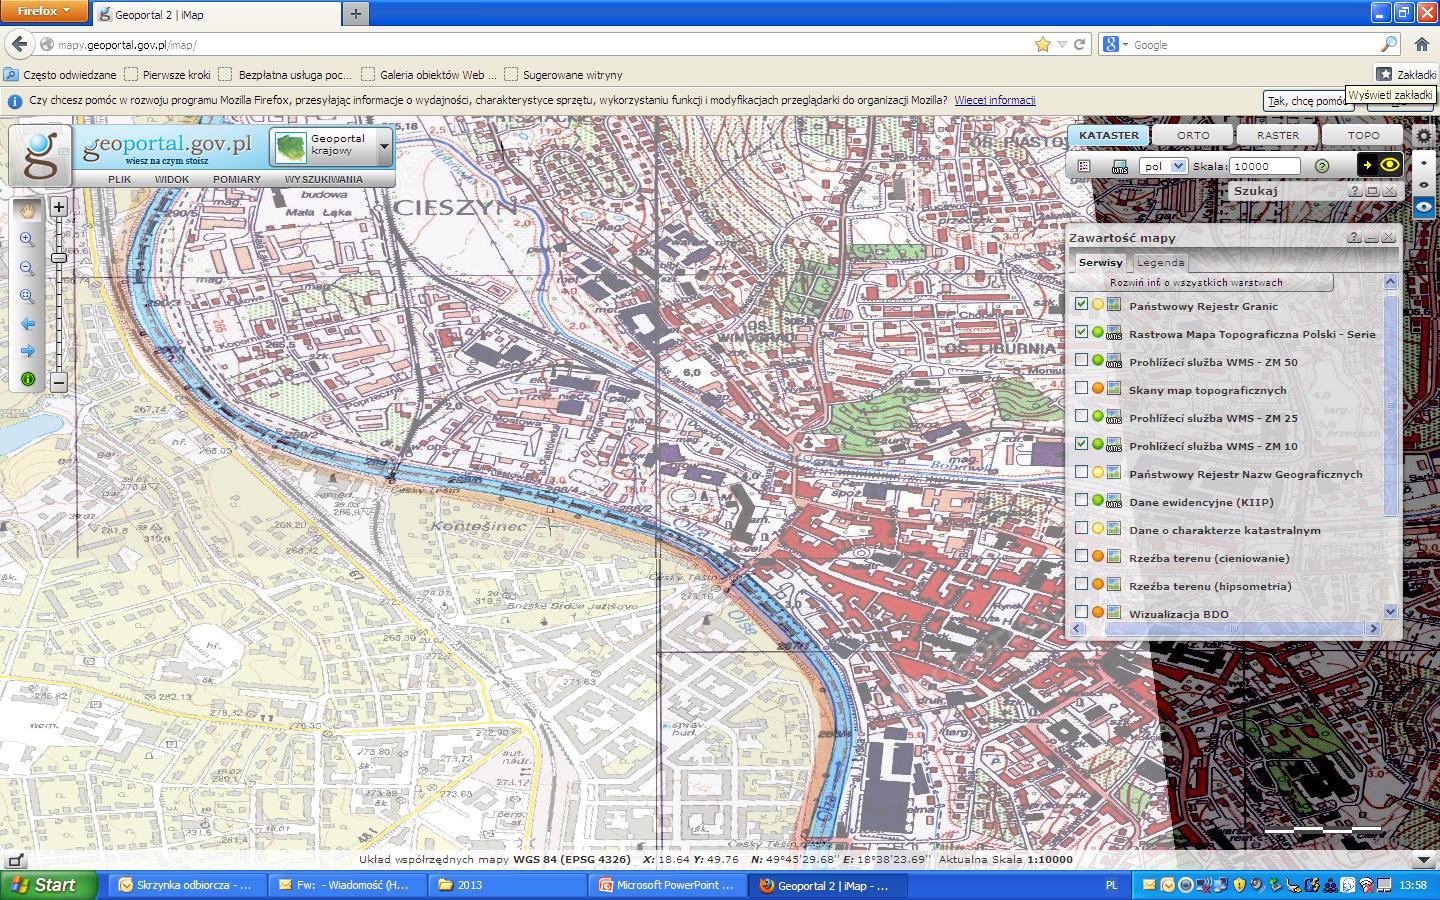Enable Skany map topograficznych layer
Viewport: 1440px width, 900px height.
tap(1081, 388)
